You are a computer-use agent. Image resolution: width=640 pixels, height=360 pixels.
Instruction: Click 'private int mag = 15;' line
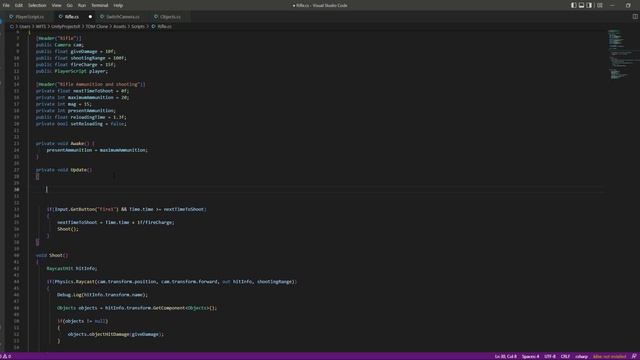coord(64,104)
